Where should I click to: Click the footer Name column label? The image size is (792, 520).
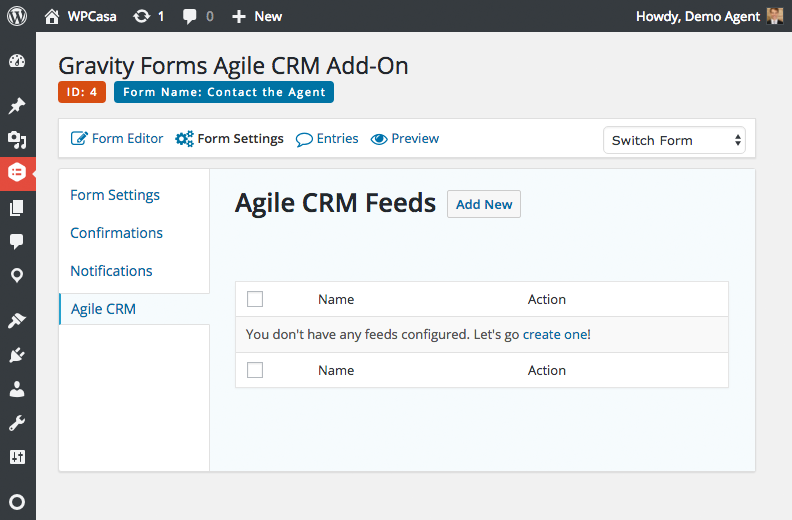coord(336,370)
